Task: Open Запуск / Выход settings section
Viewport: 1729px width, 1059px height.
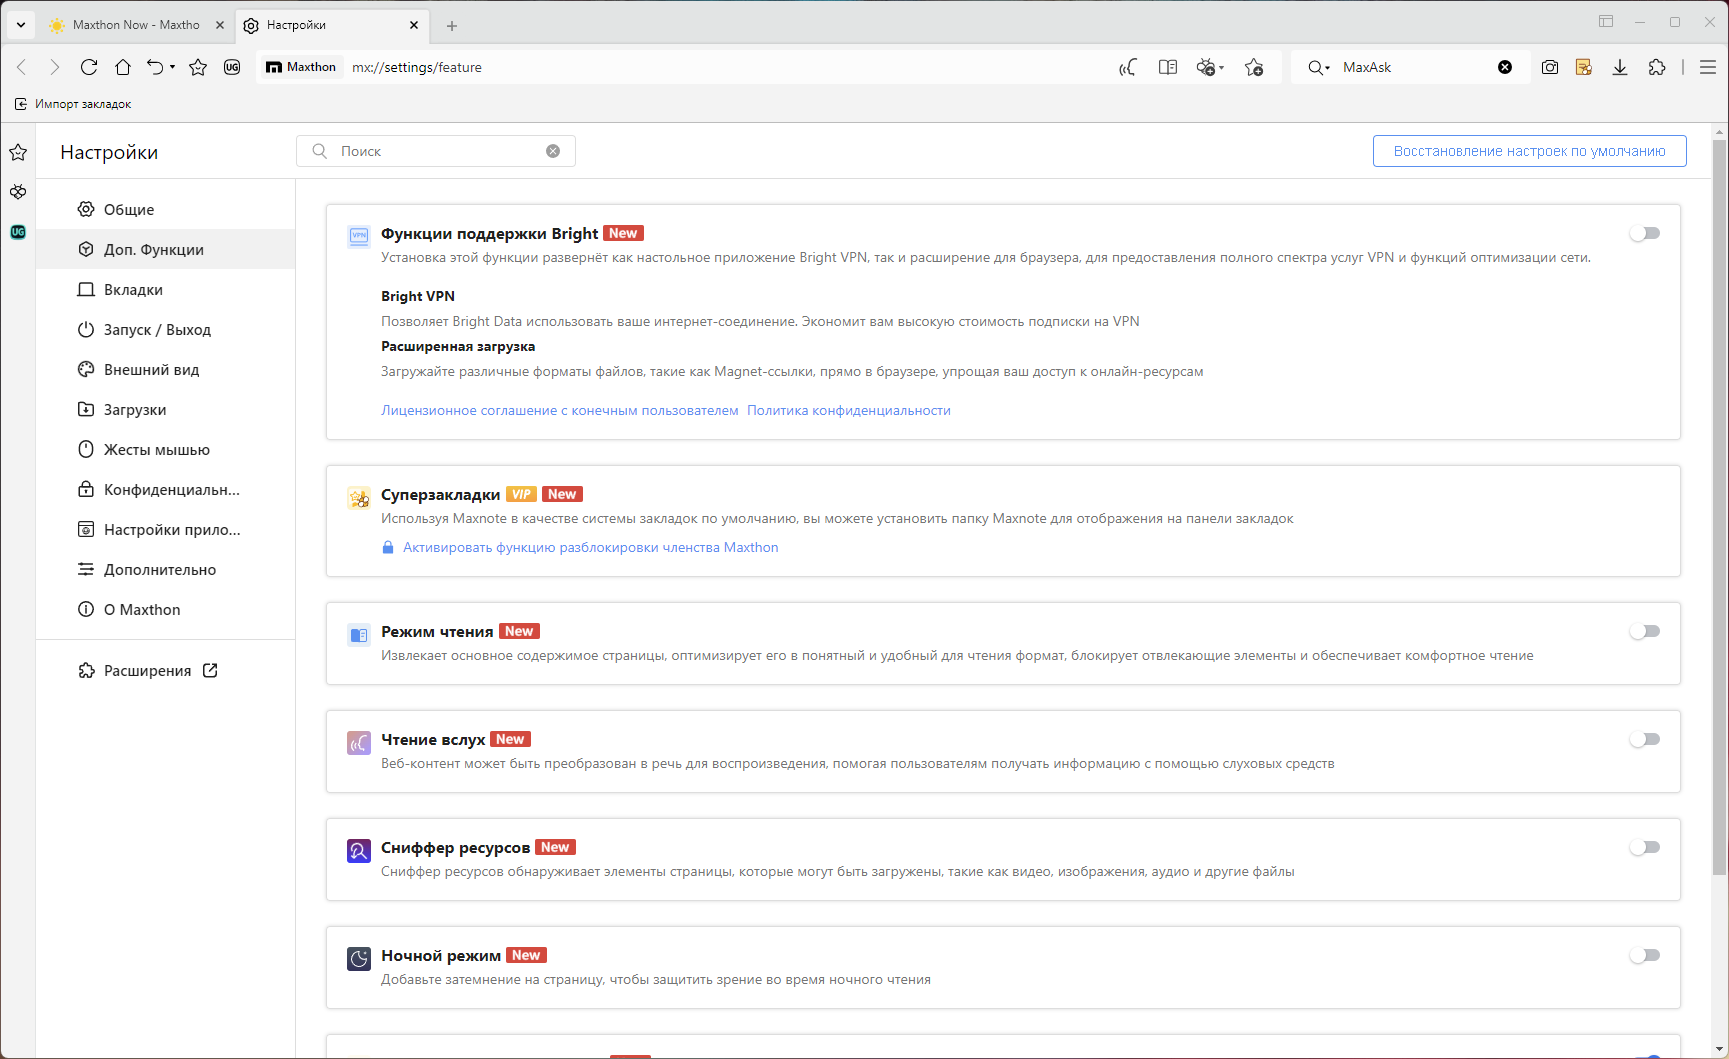Action: 165,329
